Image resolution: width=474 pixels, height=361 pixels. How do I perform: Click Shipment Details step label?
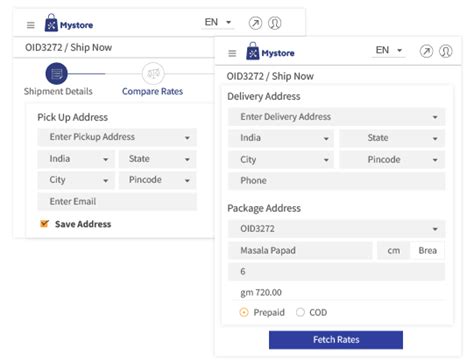(x=58, y=91)
